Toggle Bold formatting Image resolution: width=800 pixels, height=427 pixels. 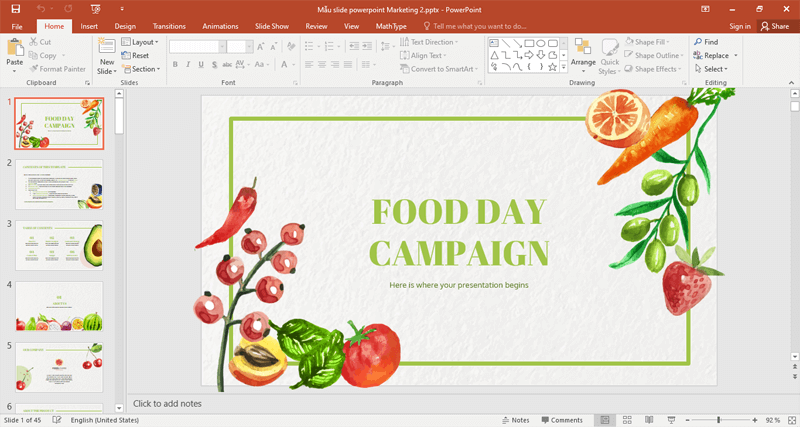175,64
